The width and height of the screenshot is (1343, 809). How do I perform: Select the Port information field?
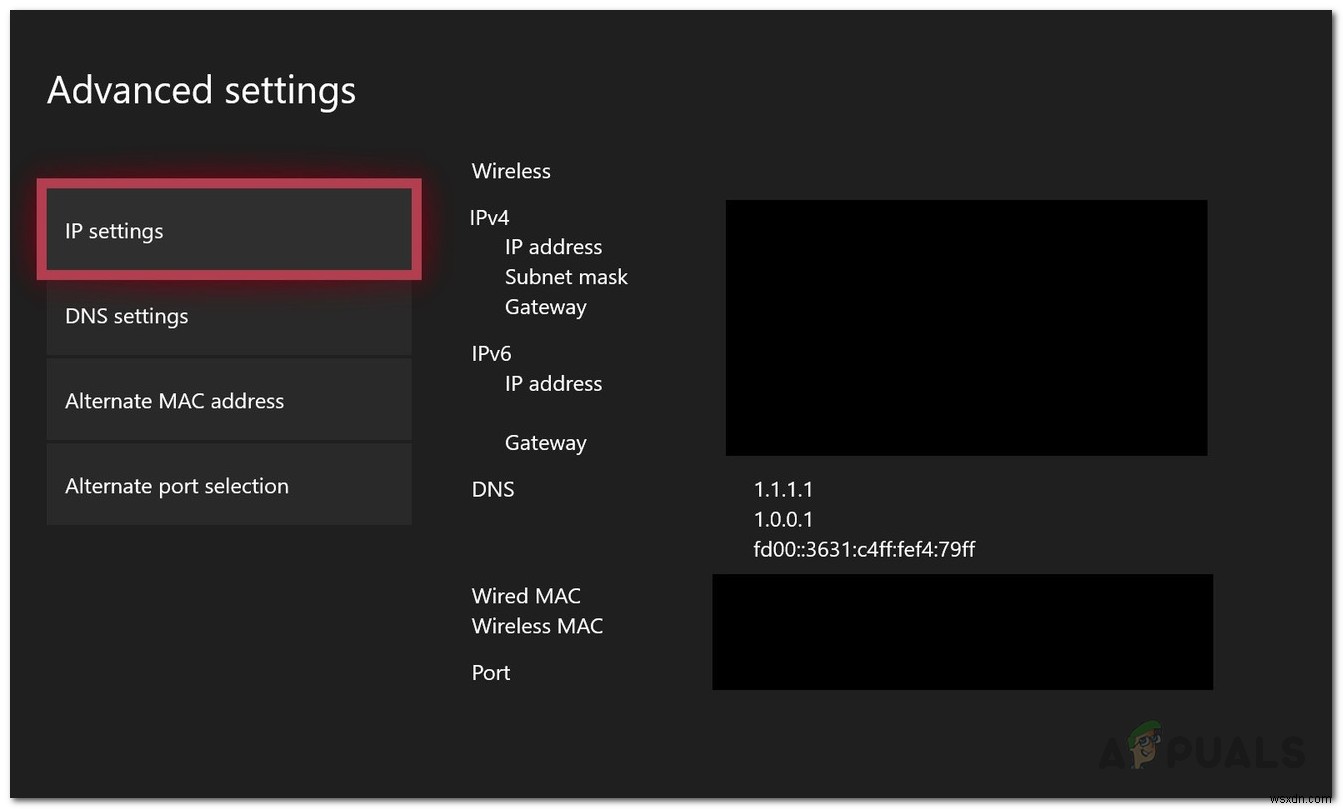[490, 672]
